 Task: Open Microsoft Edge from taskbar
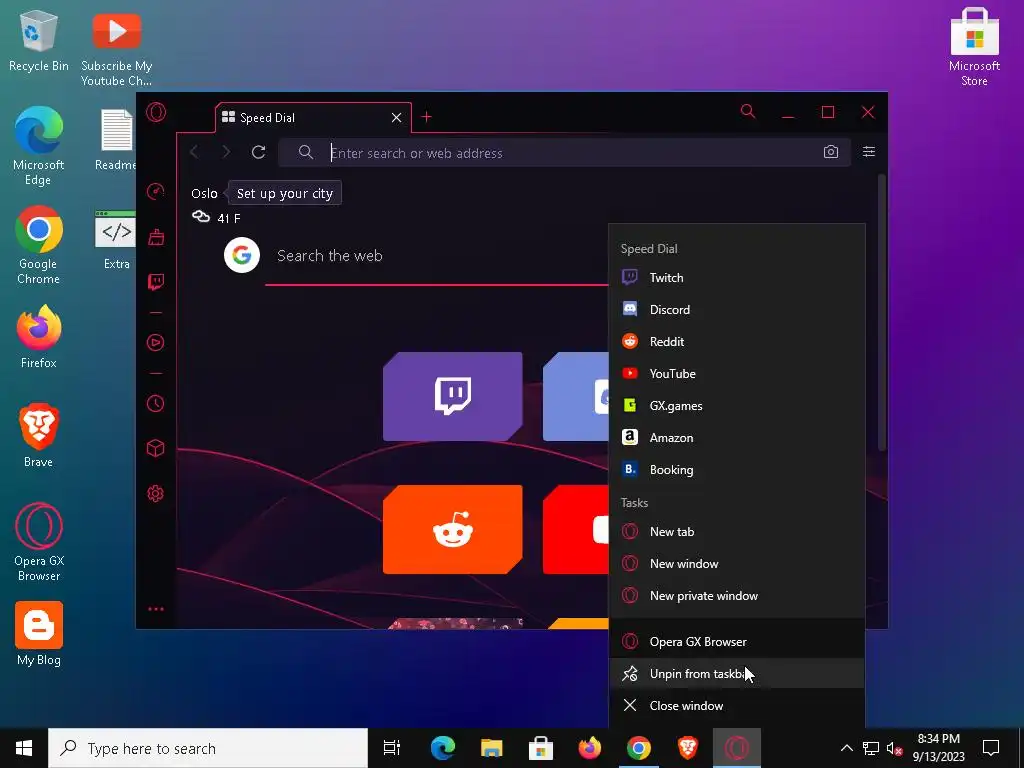pos(442,748)
